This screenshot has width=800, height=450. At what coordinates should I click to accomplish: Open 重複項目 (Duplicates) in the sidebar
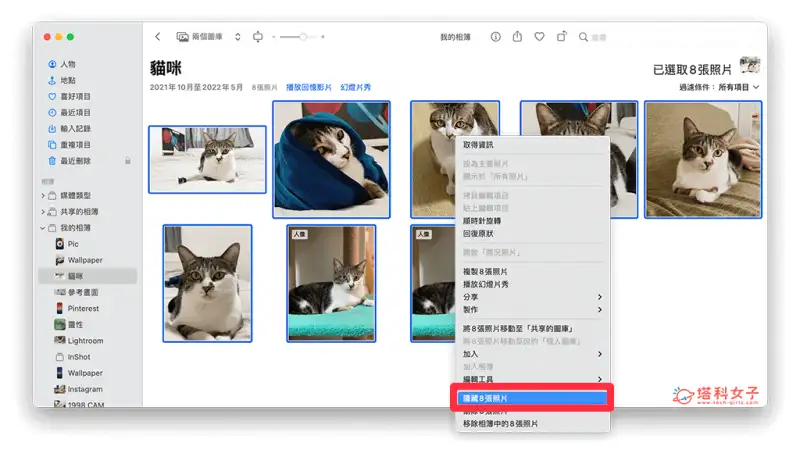click(x=75, y=145)
